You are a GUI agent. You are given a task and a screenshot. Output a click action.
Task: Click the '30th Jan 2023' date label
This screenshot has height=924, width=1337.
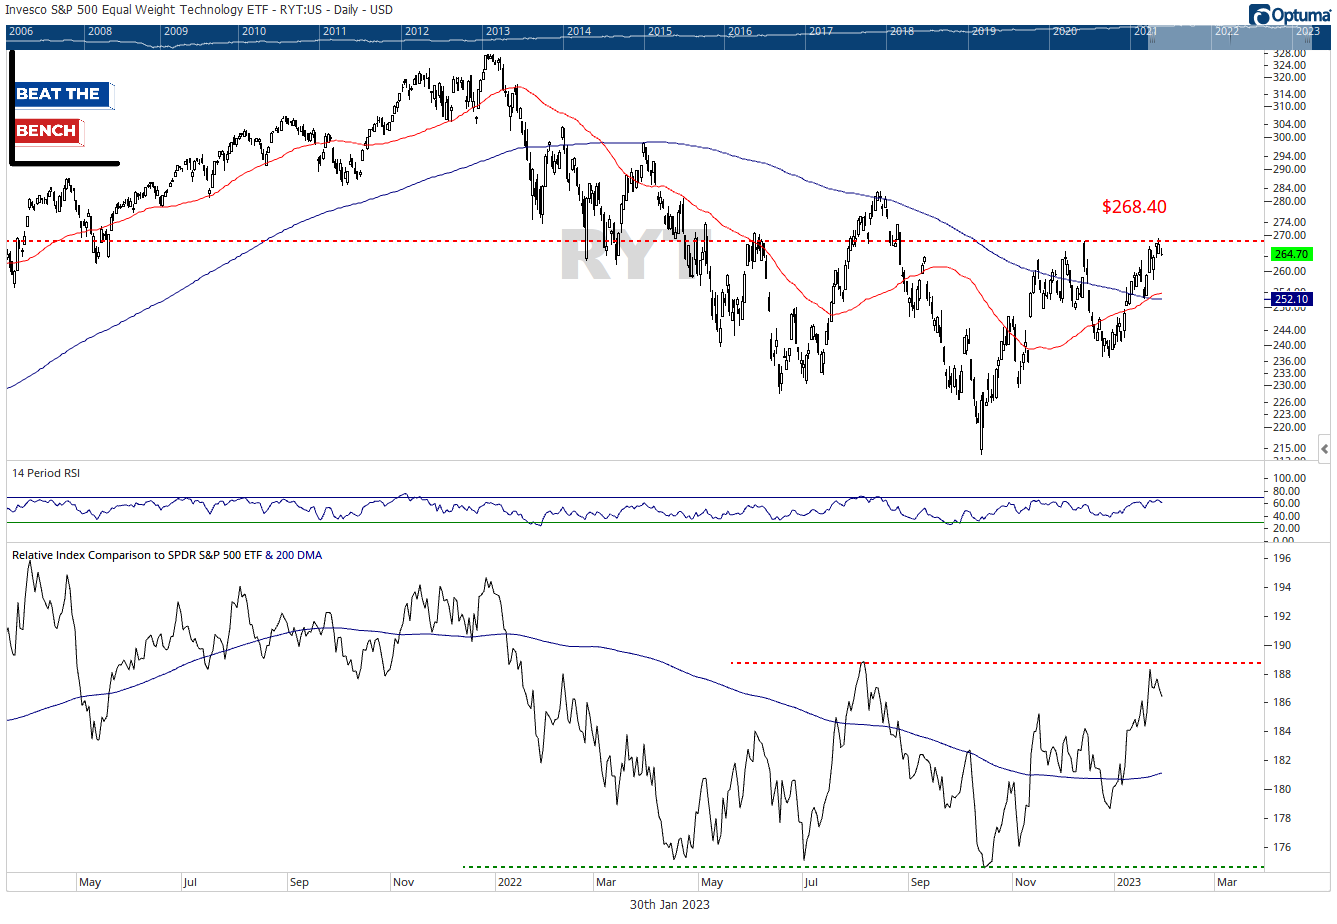pos(670,904)
